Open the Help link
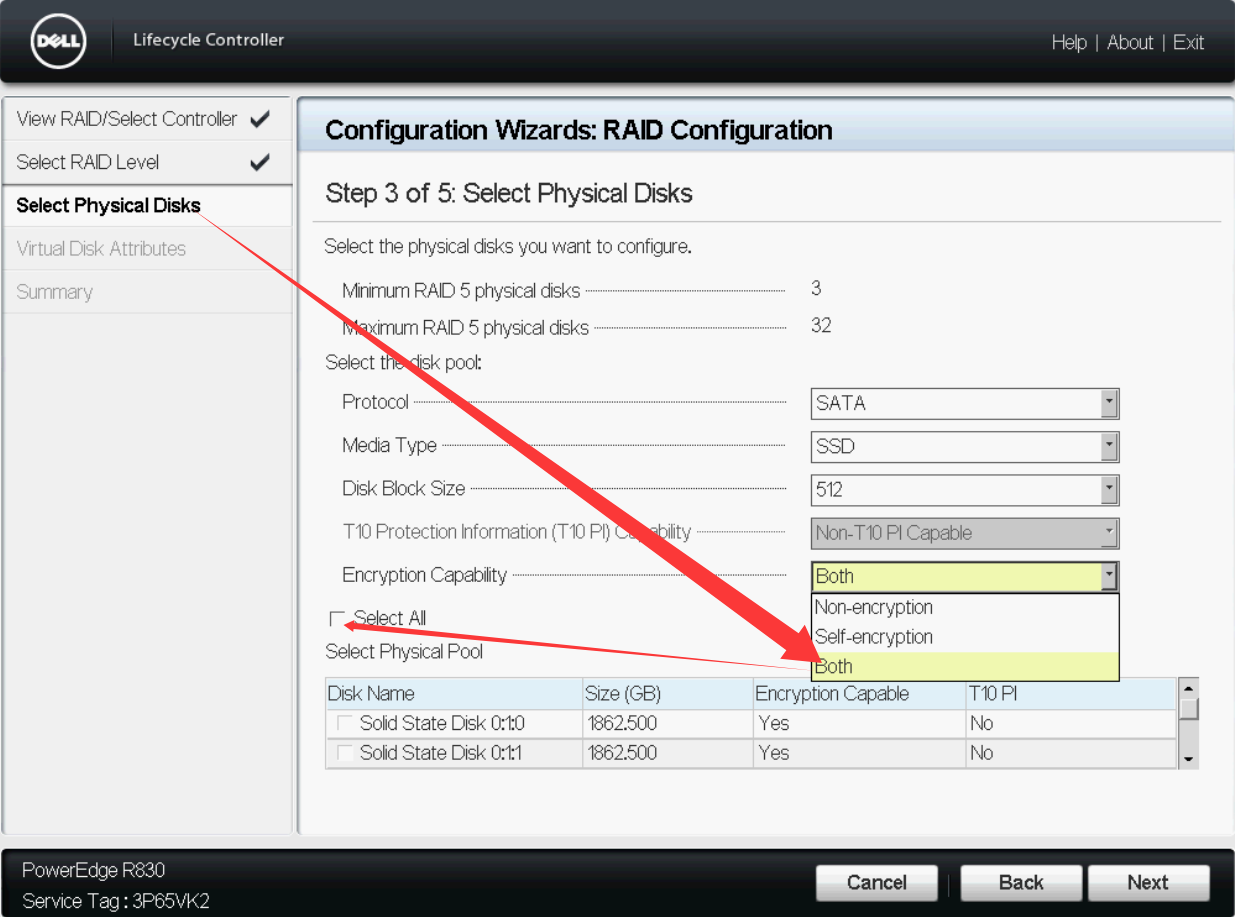Viewport: 1235px width, 917px height. pos(1068,43)
